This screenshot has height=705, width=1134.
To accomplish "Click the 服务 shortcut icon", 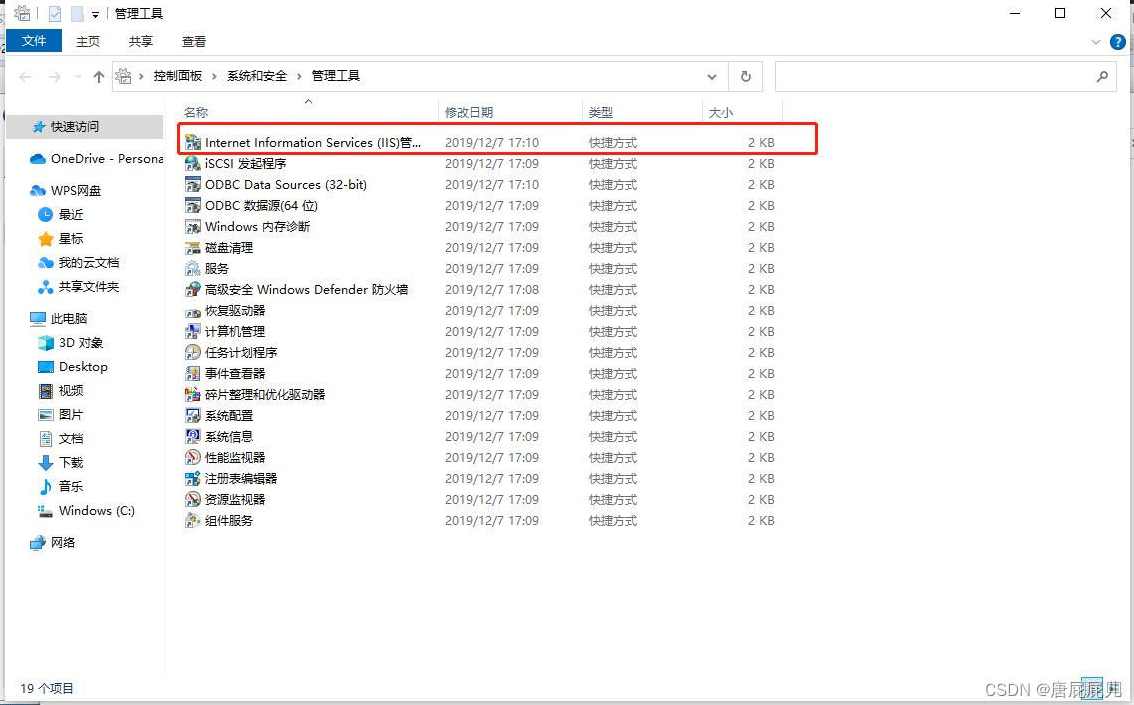I will (x=193, y=269).
